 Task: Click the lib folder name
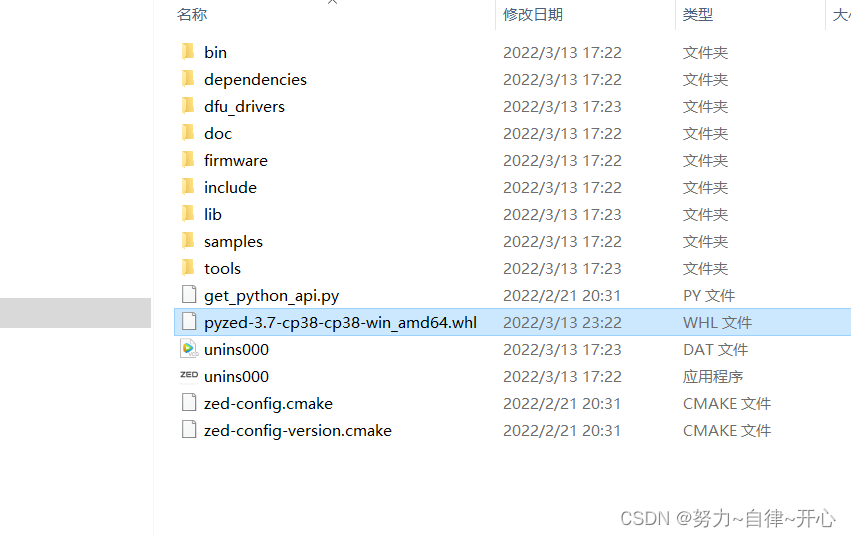(x=213, y=214)
